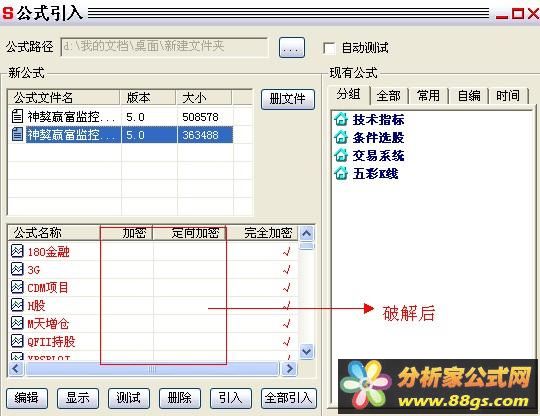Select the first formula file's document icon

(x=17, y=116)
